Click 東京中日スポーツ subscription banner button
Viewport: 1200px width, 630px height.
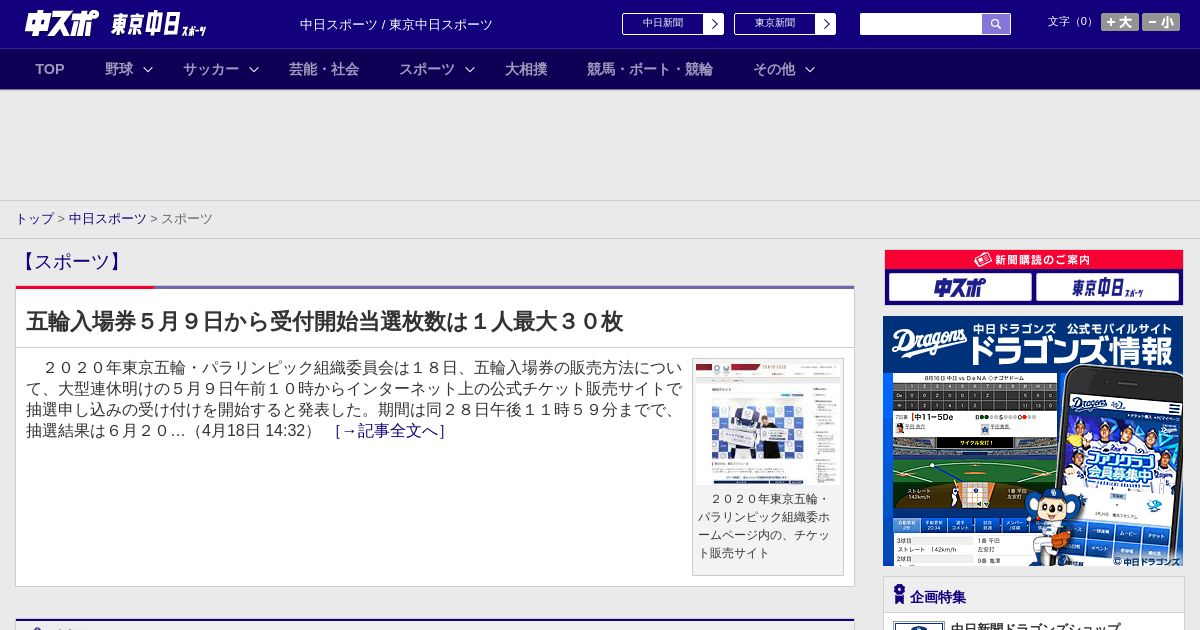coord(1108,288)
